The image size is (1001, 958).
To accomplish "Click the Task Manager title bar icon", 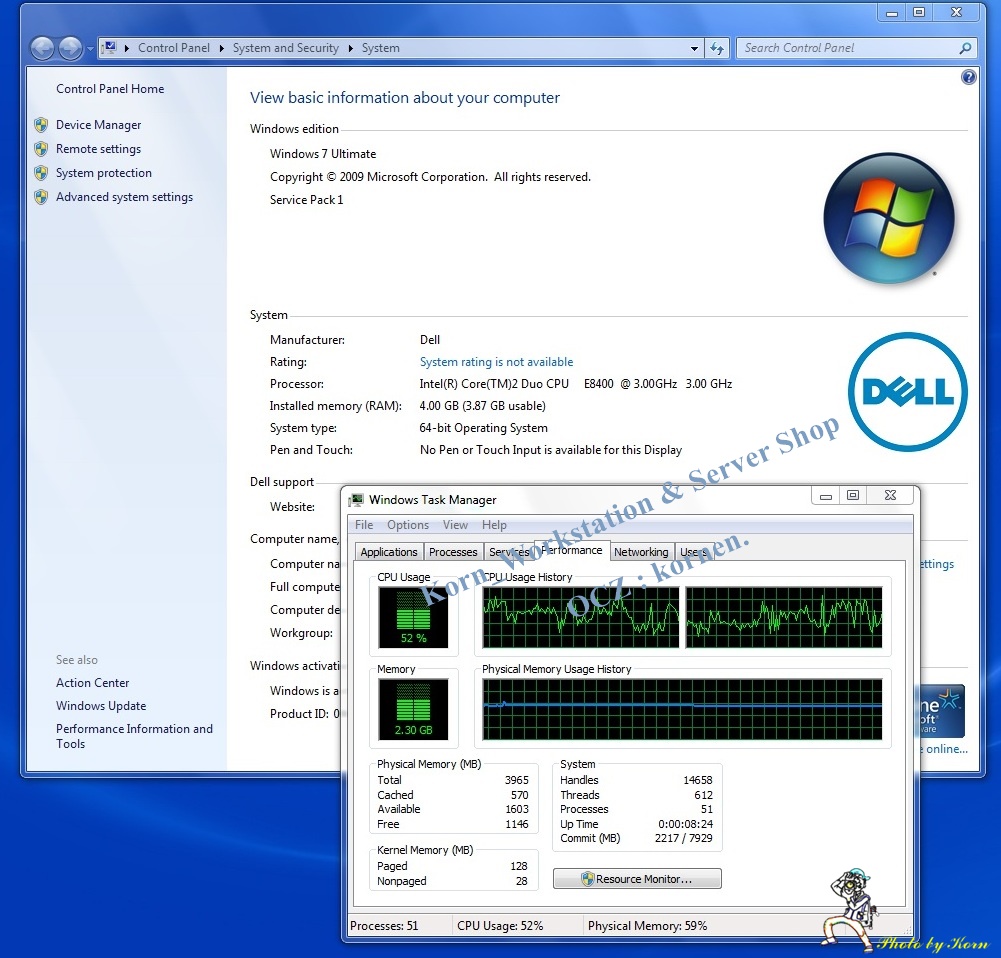I will 356,500.
